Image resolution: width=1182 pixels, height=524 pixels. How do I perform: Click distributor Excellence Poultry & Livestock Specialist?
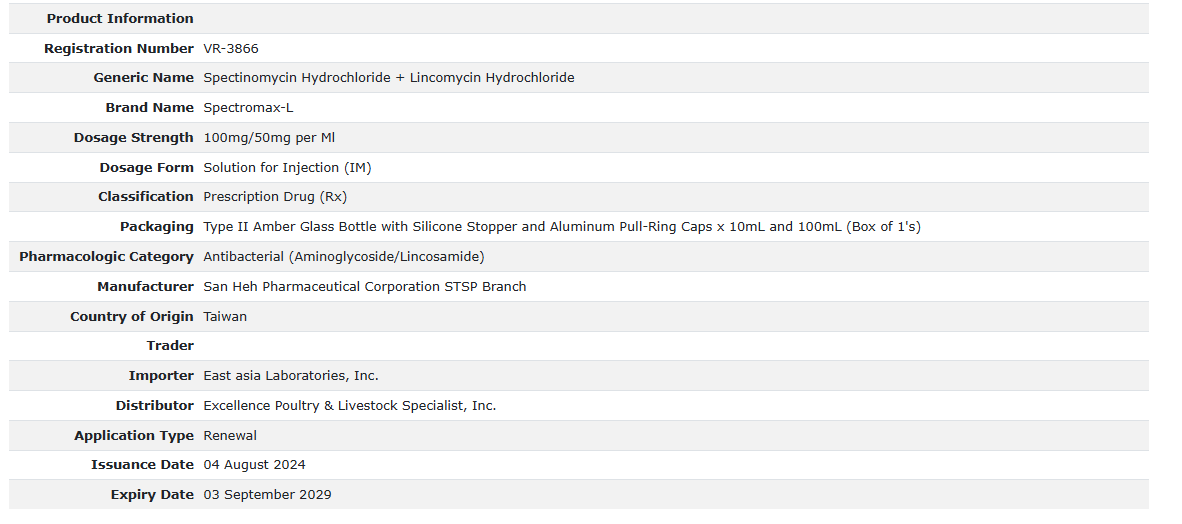coord(349,406)
